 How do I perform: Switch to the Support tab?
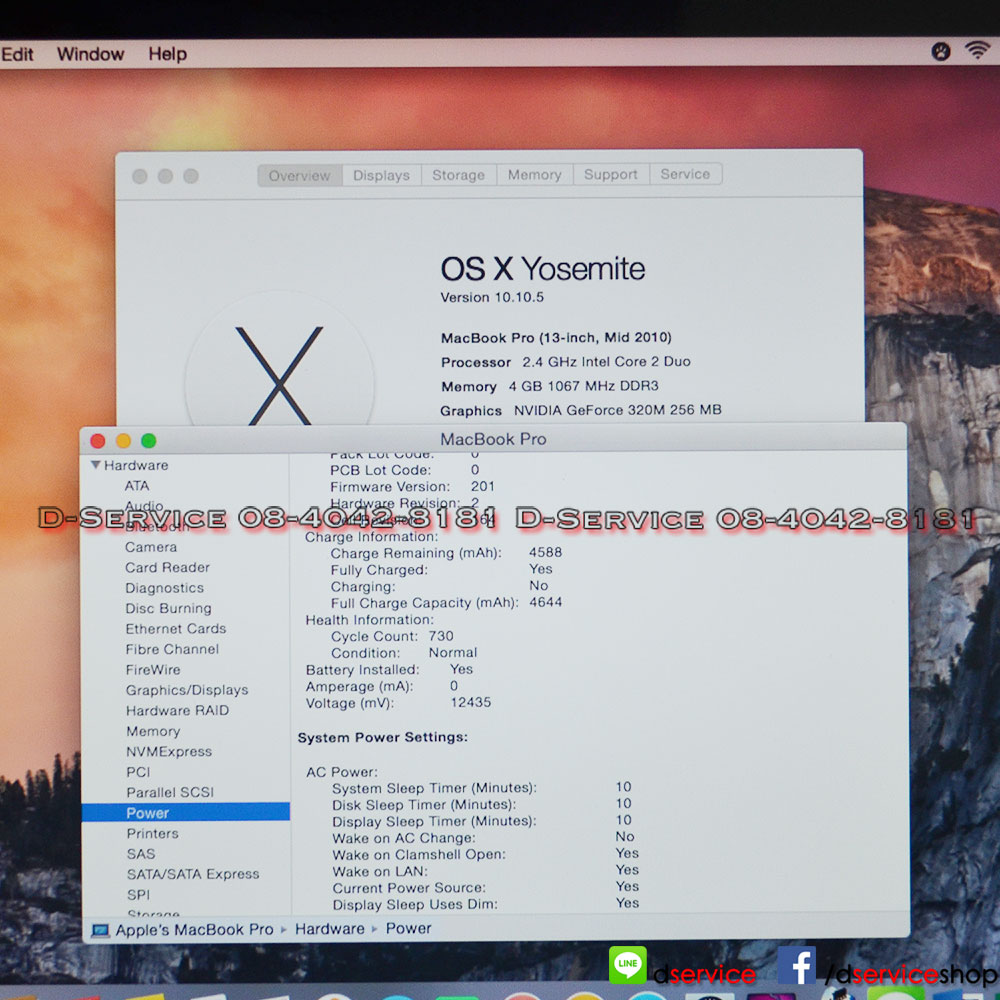610,174
